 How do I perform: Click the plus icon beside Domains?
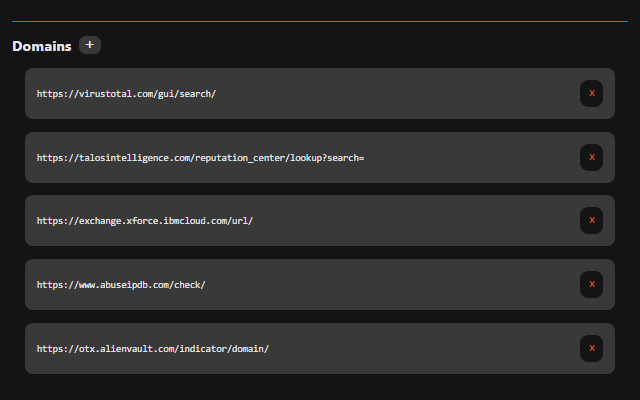coord(90,45)
